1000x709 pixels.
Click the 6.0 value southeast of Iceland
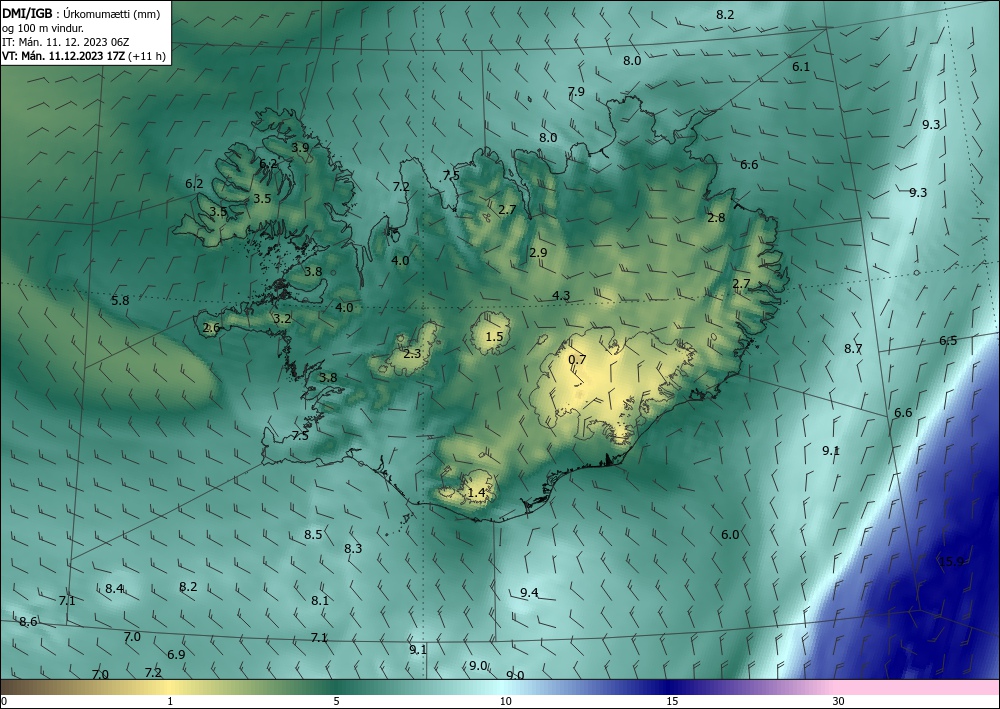point(730,534)
